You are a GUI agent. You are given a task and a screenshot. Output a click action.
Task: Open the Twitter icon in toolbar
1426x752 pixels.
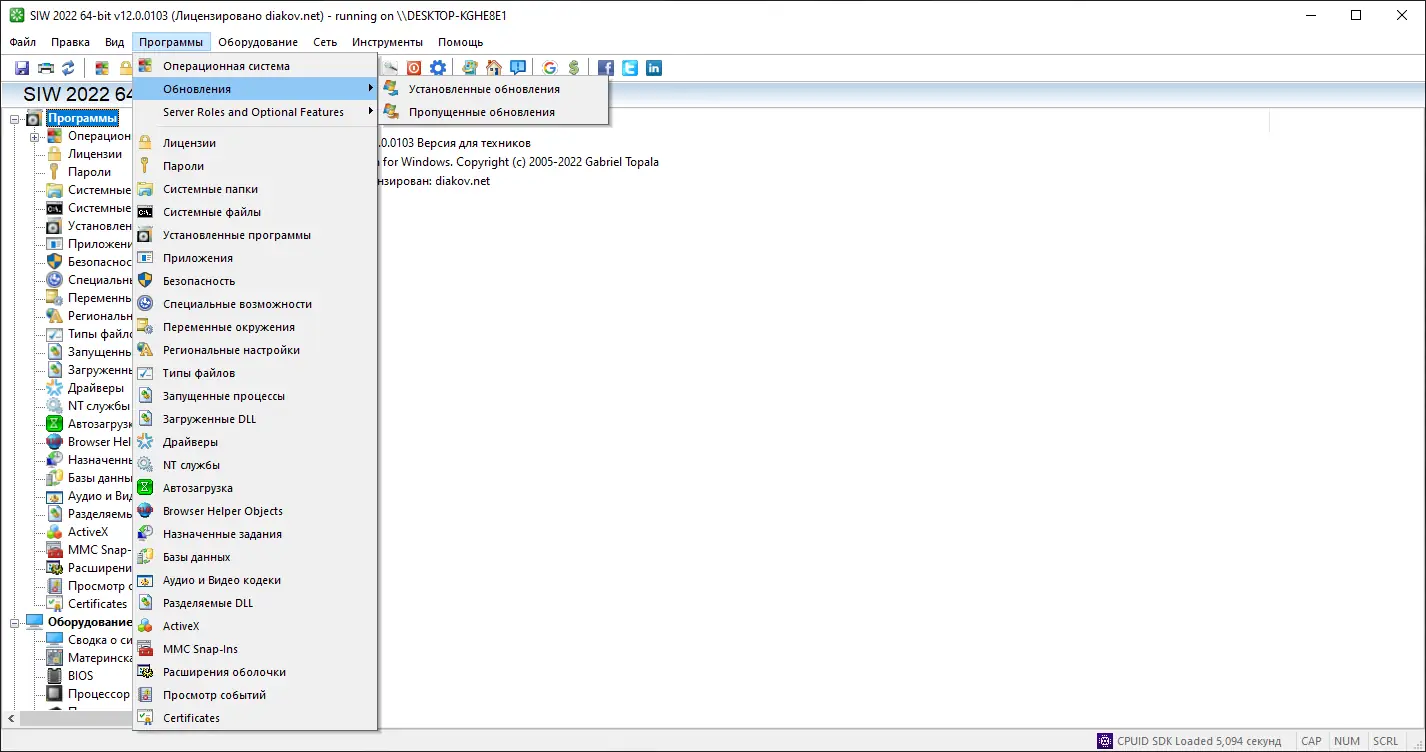pyautogui.click(x=630, y=68)
